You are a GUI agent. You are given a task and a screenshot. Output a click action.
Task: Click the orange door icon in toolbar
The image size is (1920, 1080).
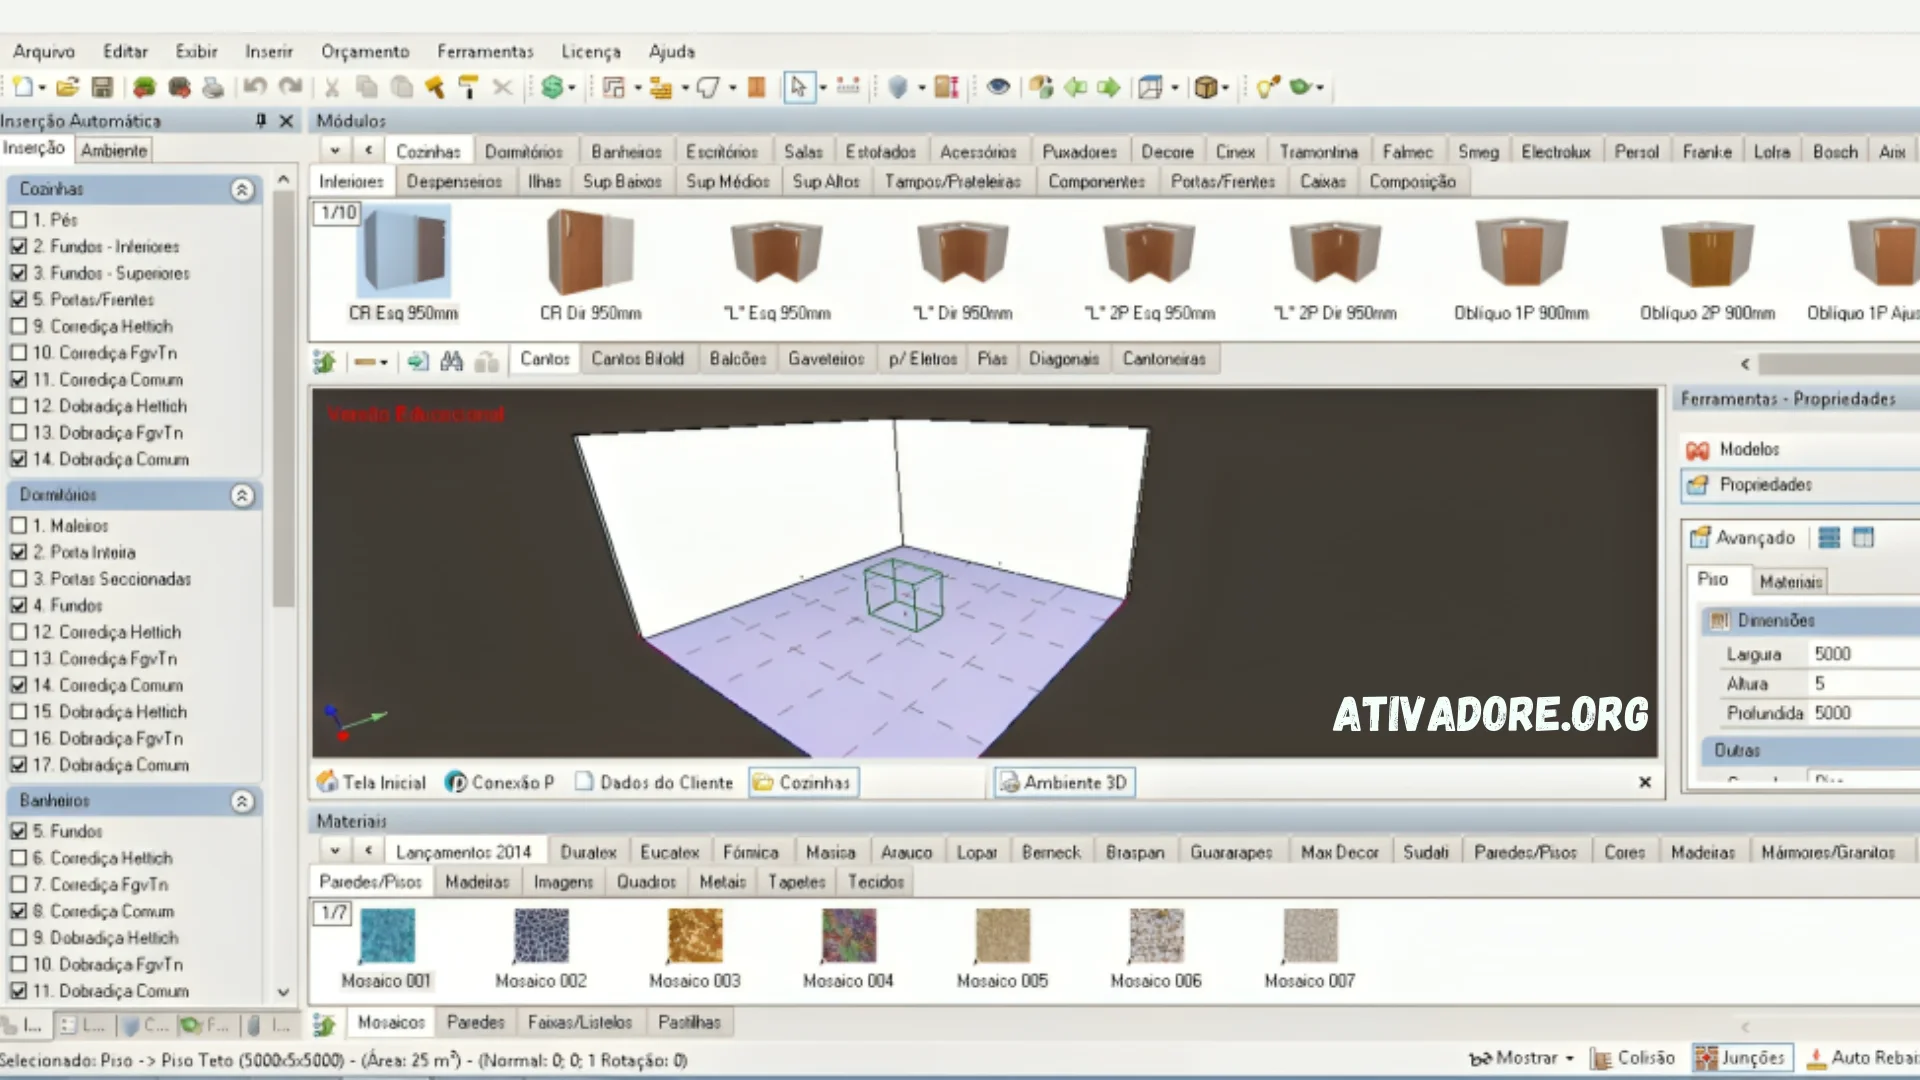click(757, 88)
